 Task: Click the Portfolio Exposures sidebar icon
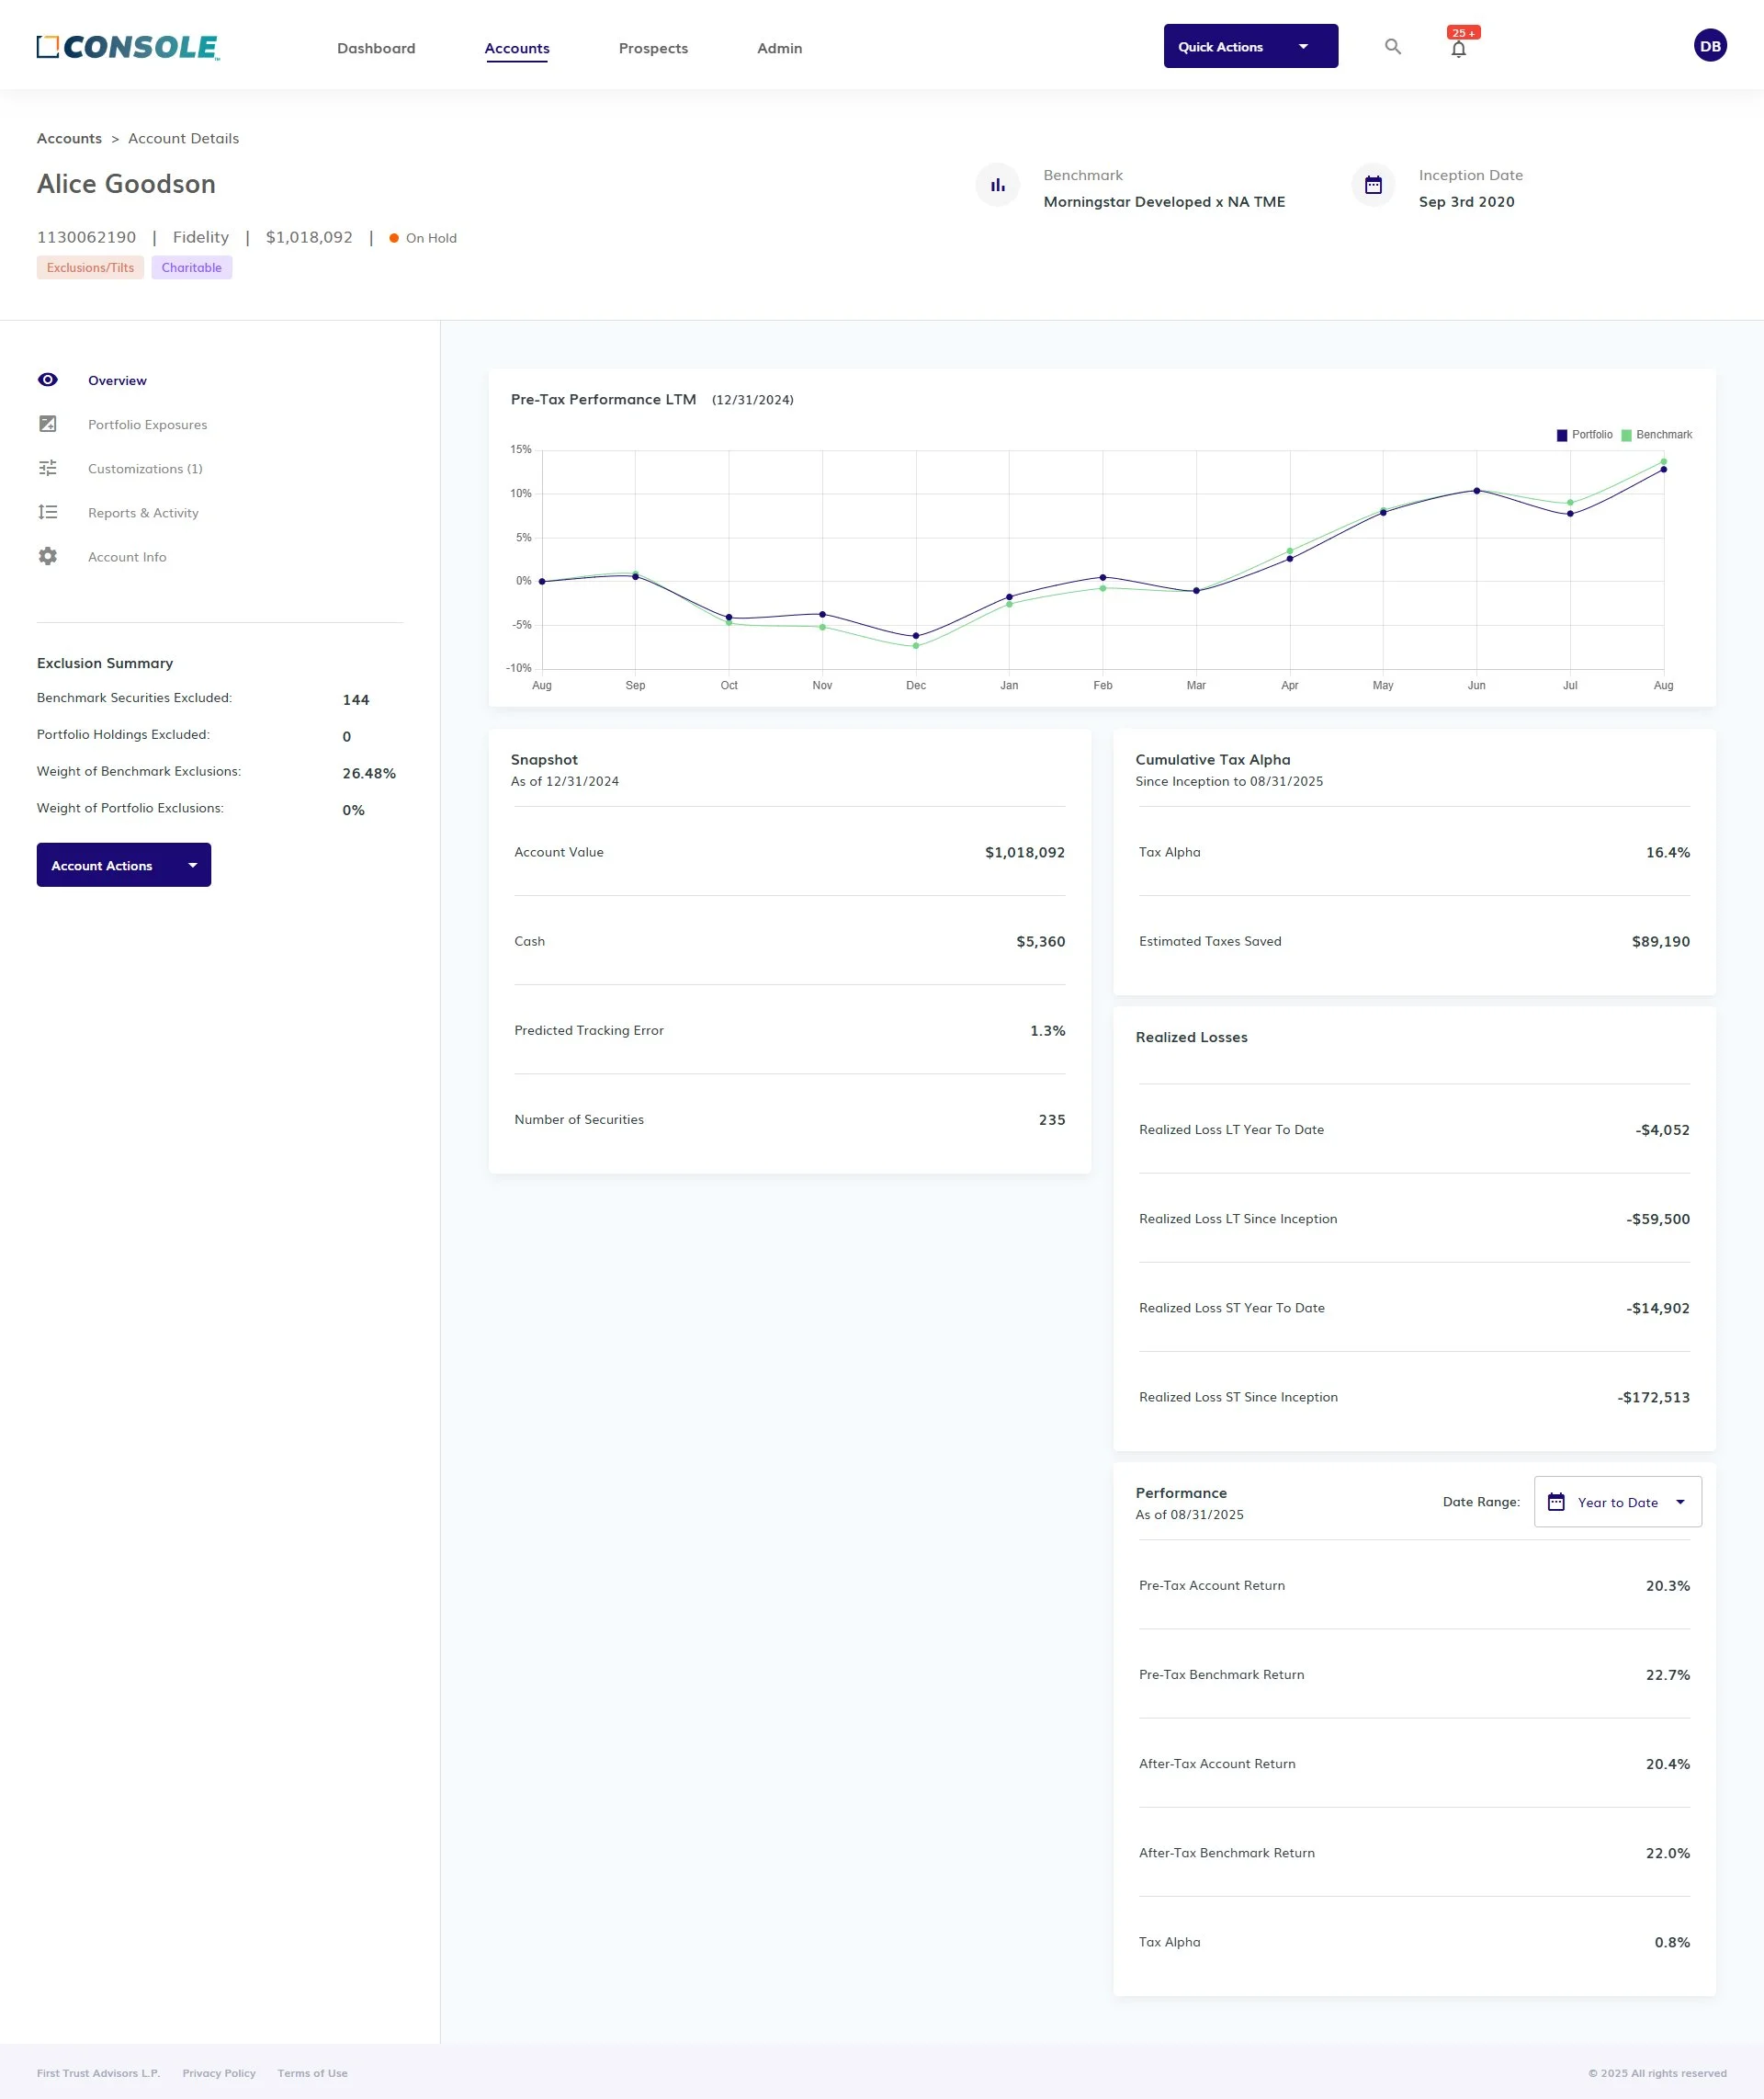pyautogui.click(x=48, y=424)
